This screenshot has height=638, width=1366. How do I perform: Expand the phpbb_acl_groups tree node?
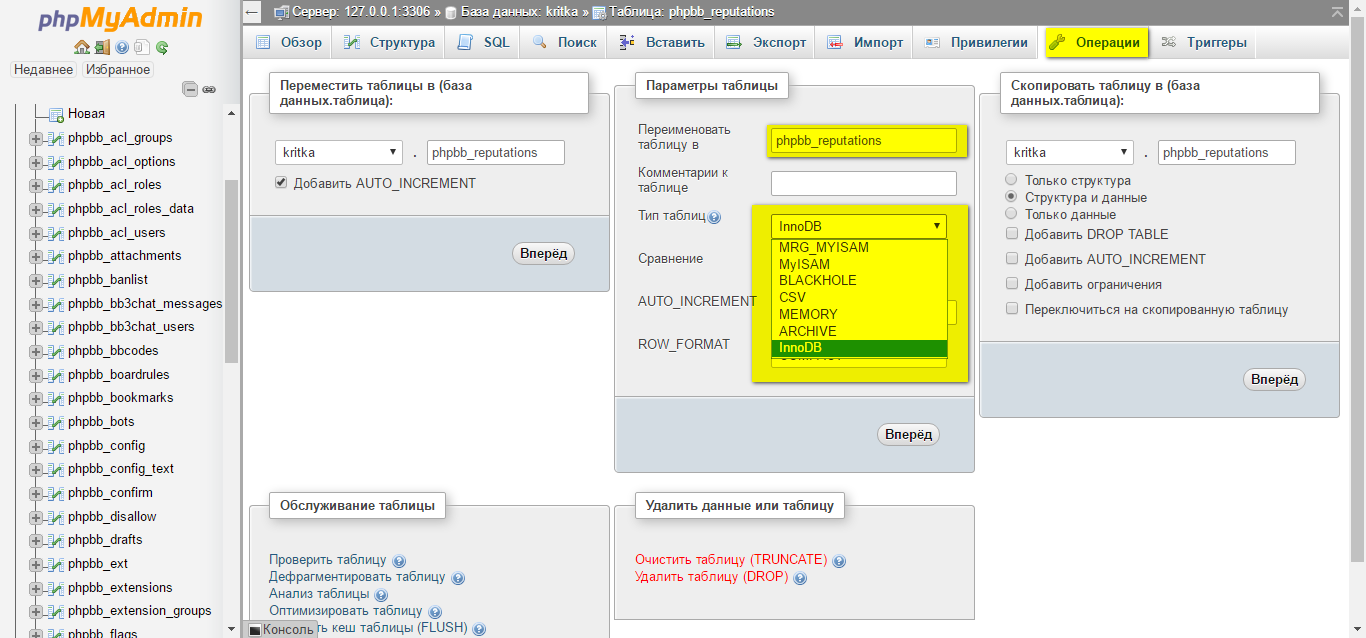pyautogui.click(x=35, y=138)
